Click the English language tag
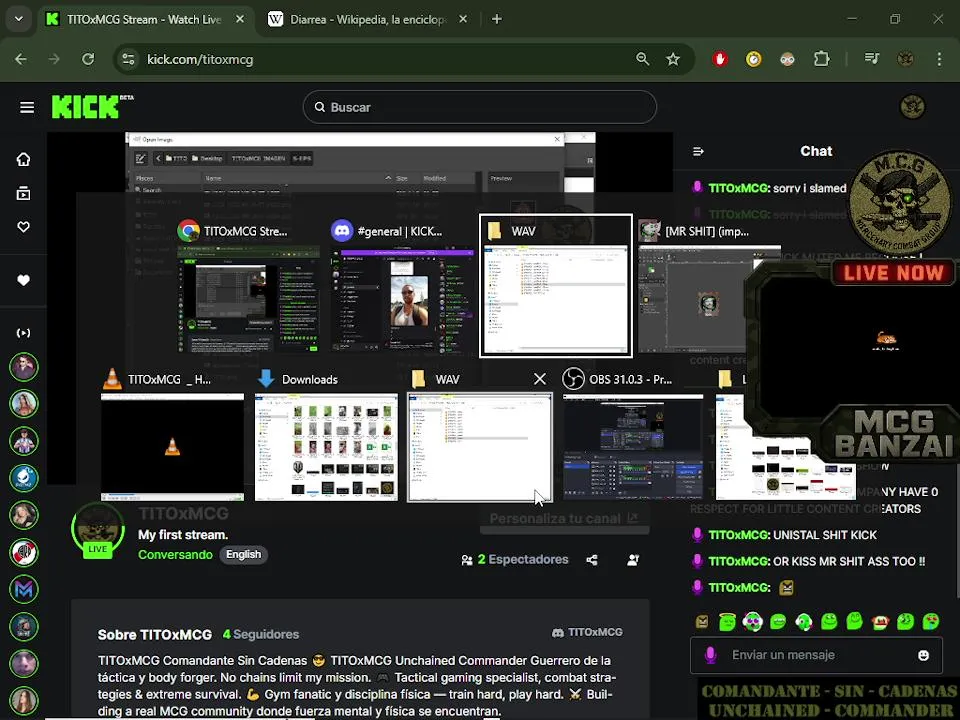 coord(244,555)
